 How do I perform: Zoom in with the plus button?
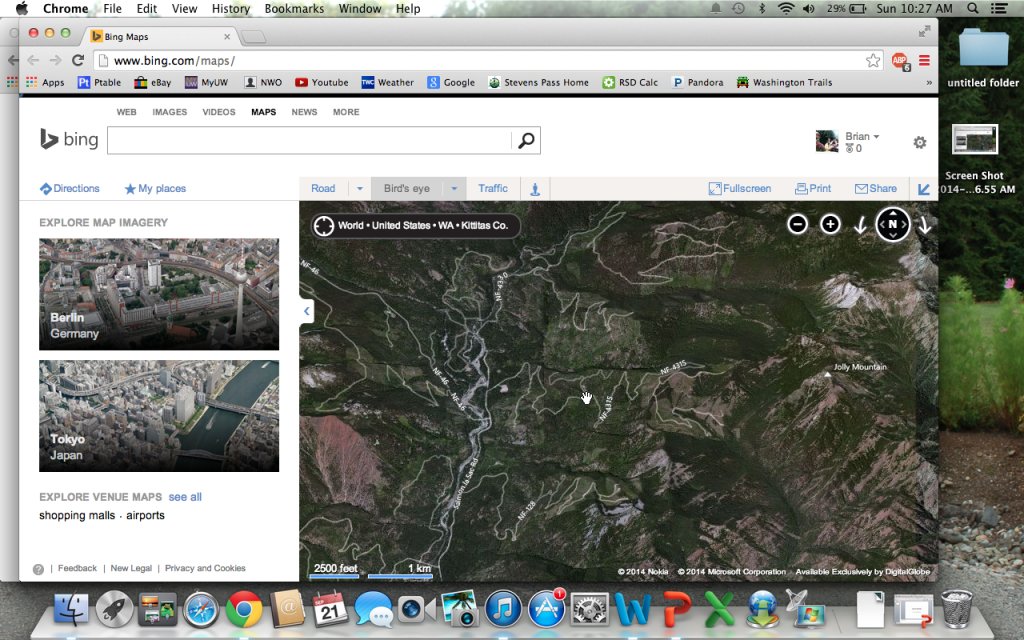click(830, 225)
